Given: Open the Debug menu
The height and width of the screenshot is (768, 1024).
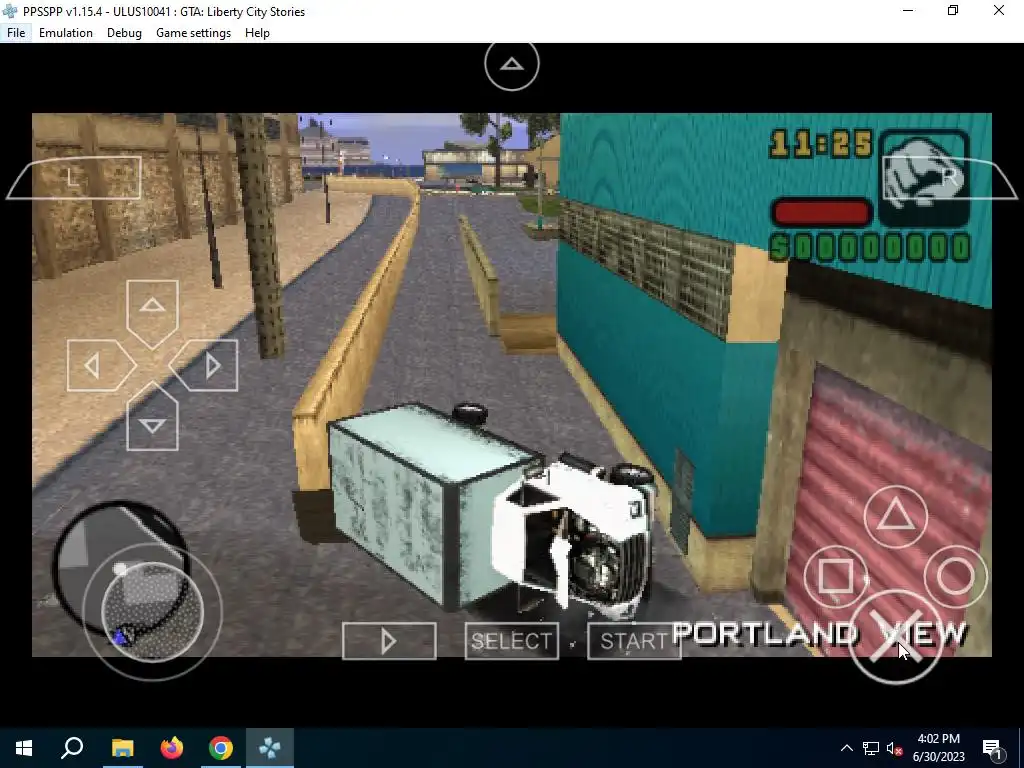Looking at the screenshot, I should (x=124, y=33).
